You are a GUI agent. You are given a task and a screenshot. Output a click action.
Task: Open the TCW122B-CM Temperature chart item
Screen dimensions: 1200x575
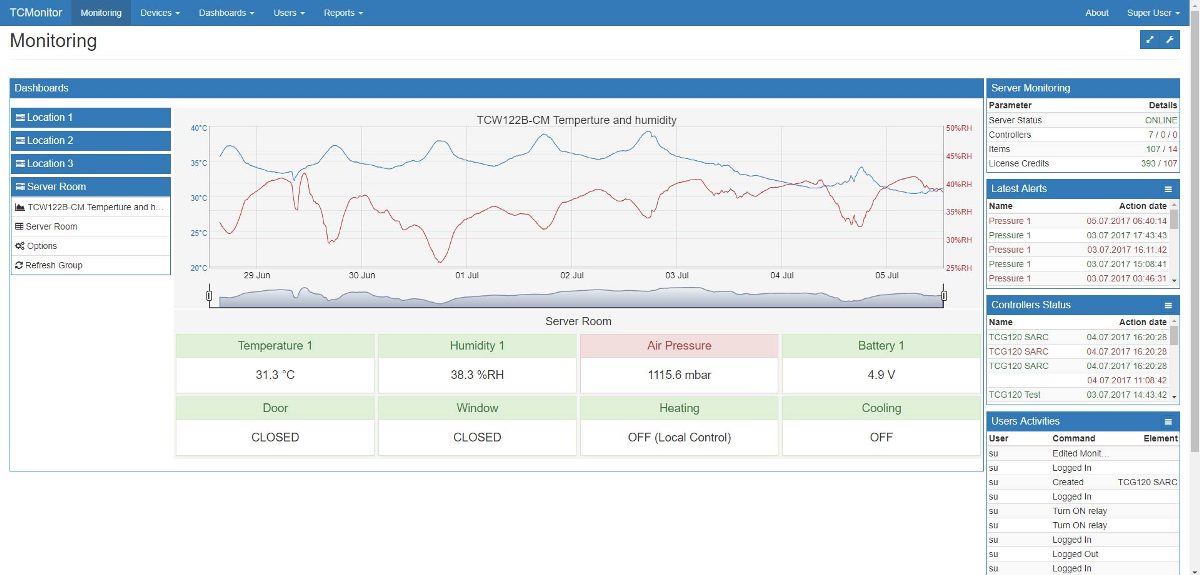pos(91,207)
